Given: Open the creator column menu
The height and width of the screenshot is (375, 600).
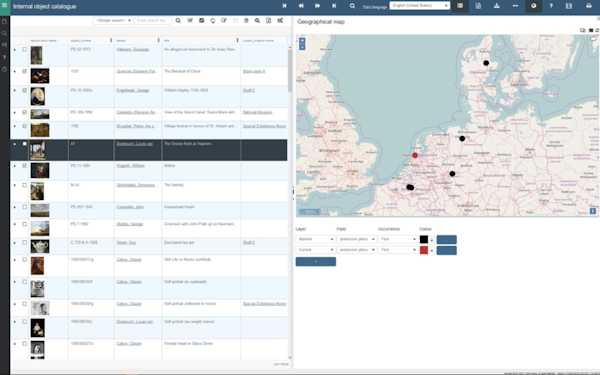Looking at the screenshot, I should tap(159, 40).
